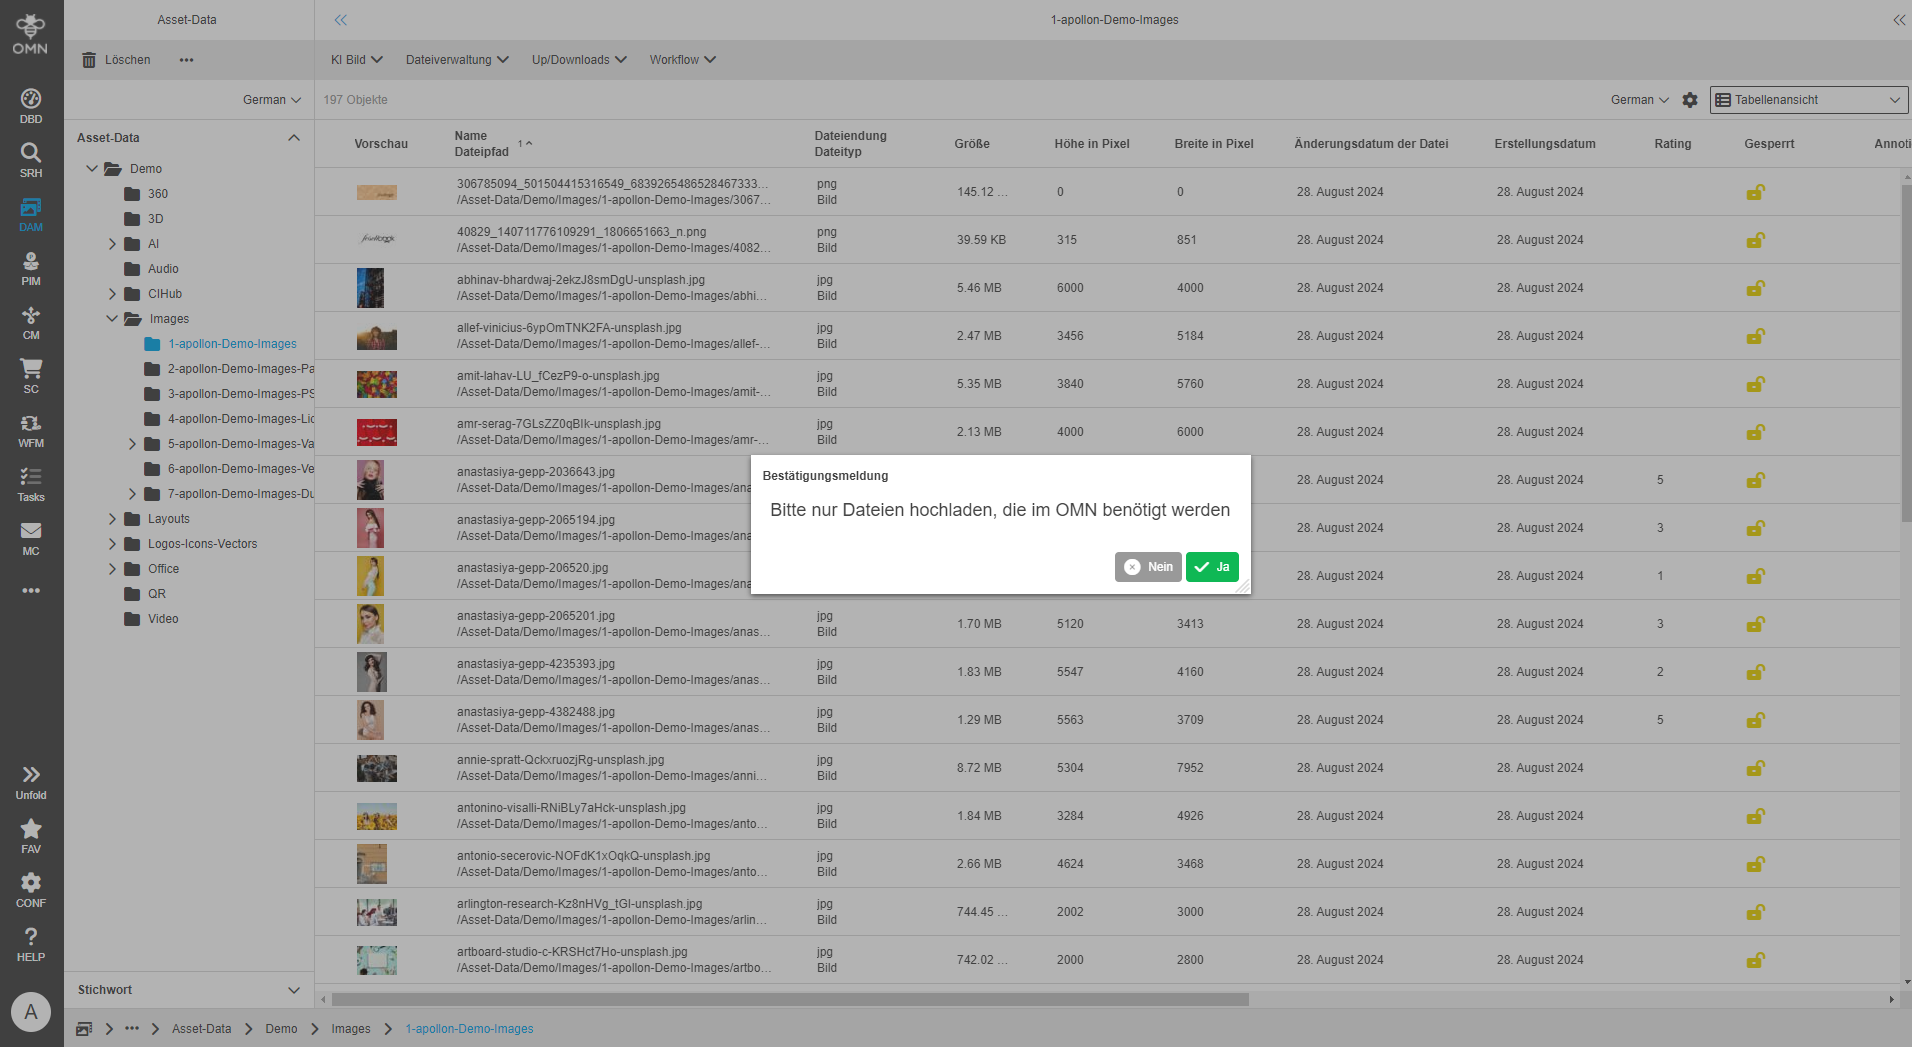The width and height of the screenshot is (1912, 1047).
Task: Open the MC mail module
Action: point(31,537)
